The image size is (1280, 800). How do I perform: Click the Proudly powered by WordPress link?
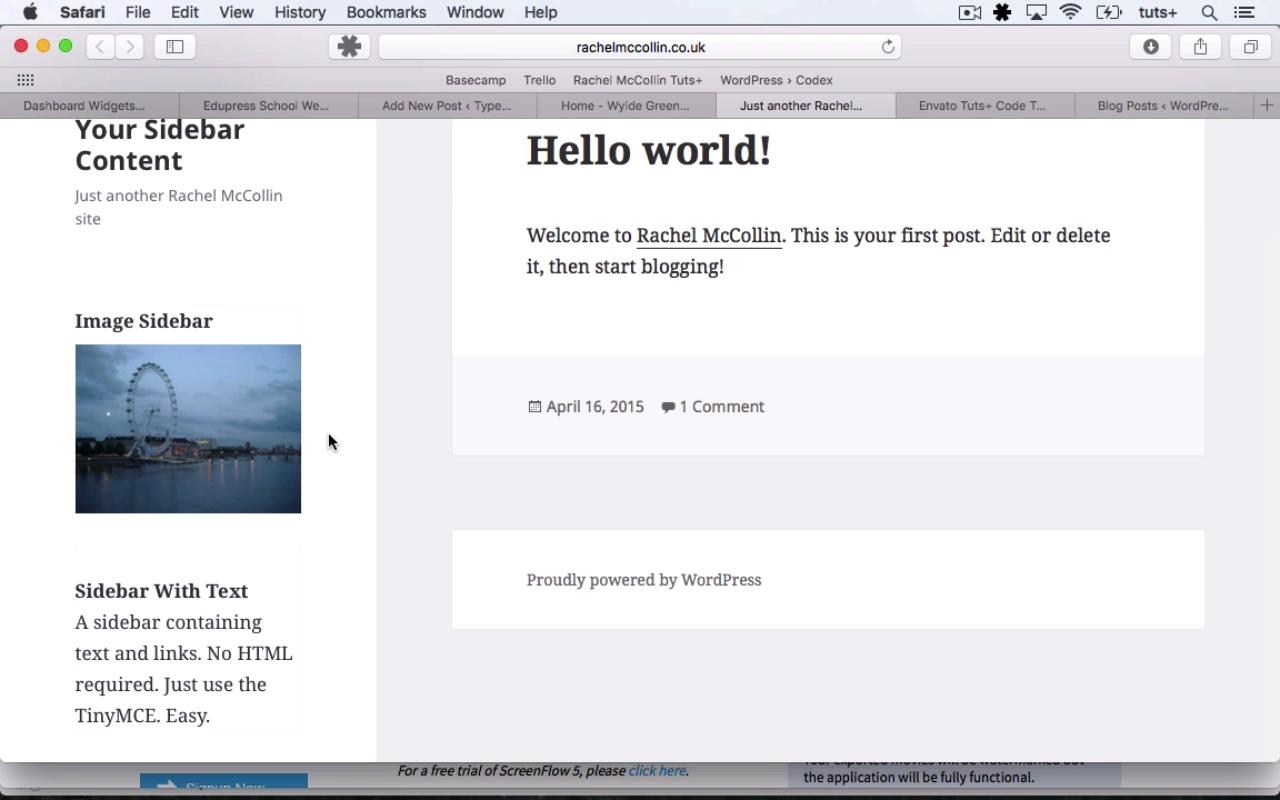point(644,580)
